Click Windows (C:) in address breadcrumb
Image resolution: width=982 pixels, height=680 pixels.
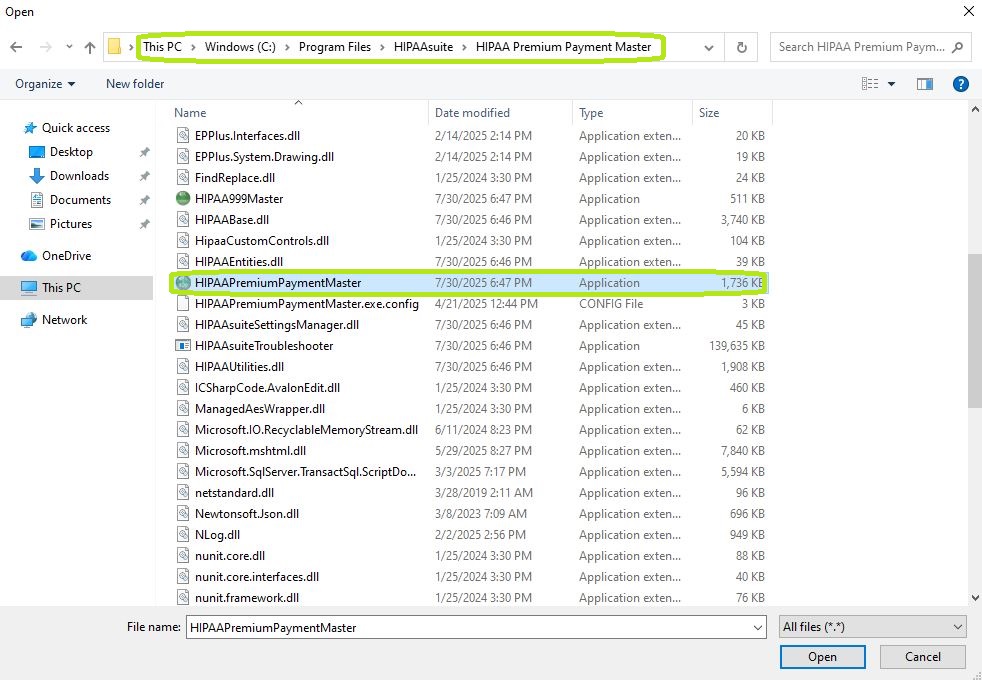(240, 47)
